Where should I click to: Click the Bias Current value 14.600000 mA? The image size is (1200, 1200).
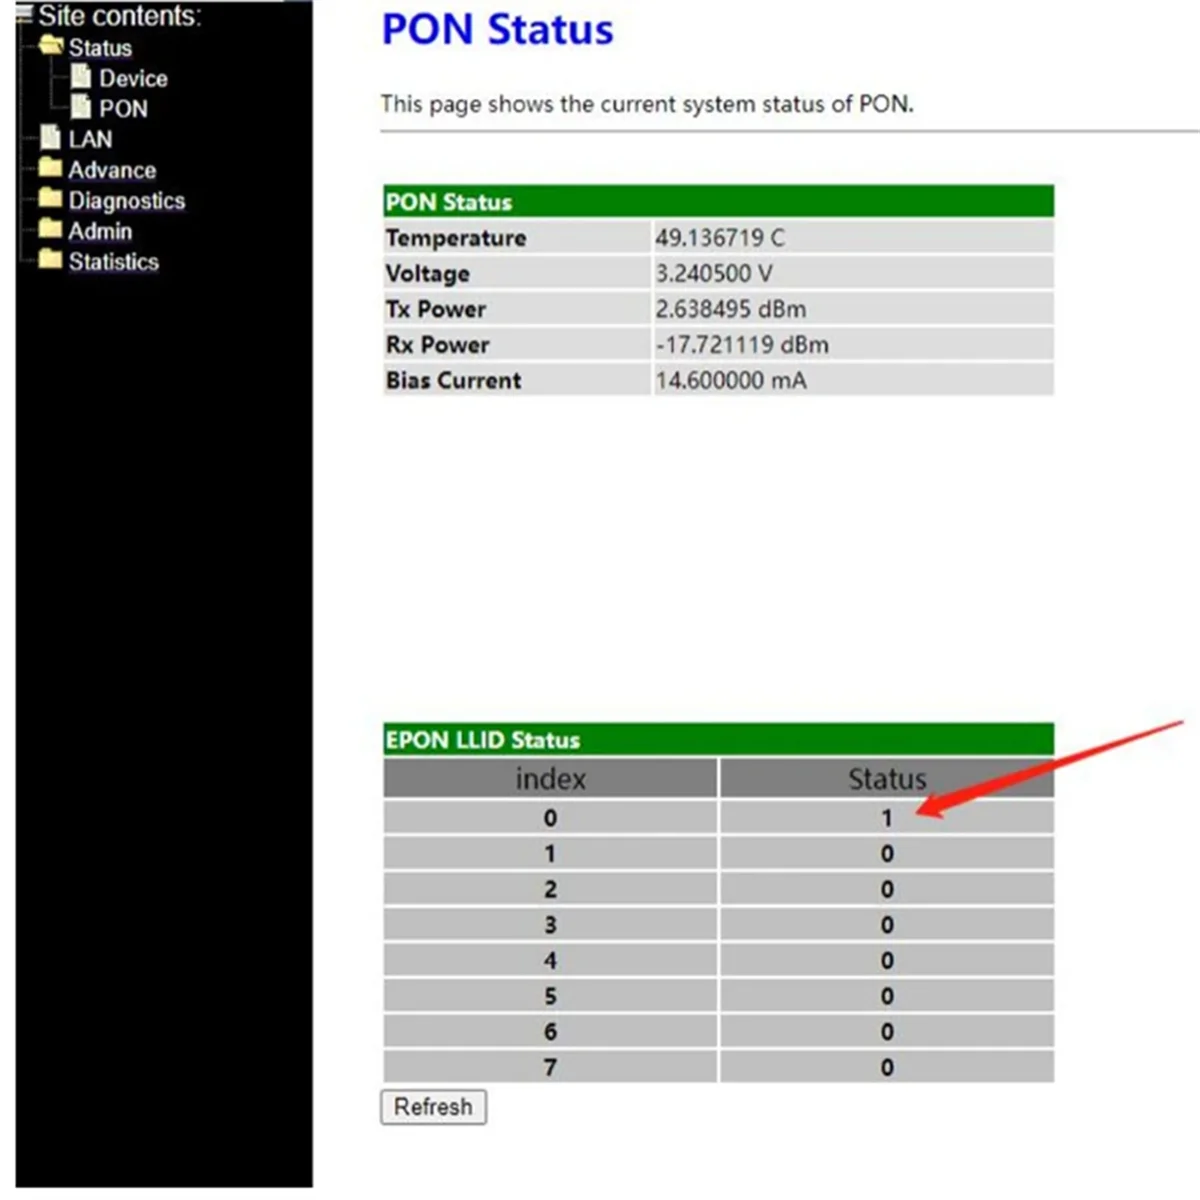coord(731,380)
